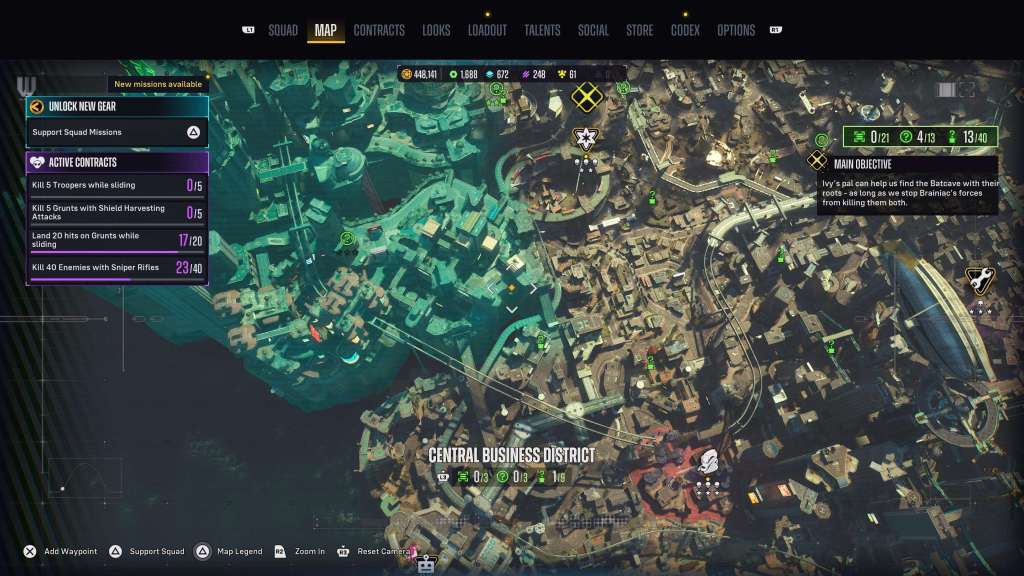Click the green ring resource icon showing 1,688
1024x576 pixels.
click(x=453, y=74)
